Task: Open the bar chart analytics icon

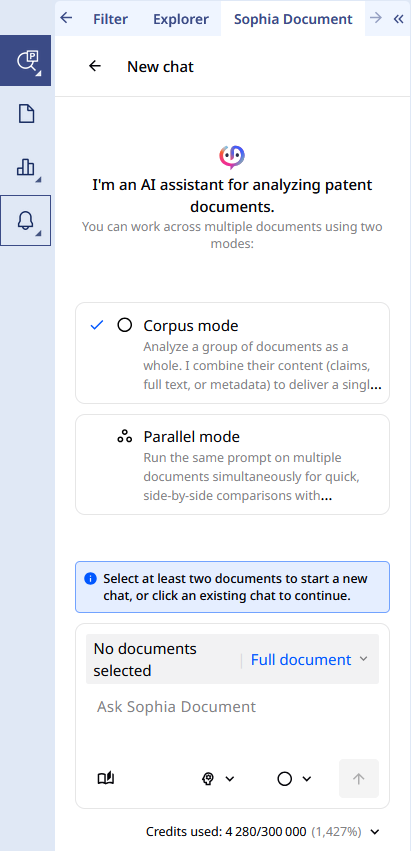Action: coord(26,167)
